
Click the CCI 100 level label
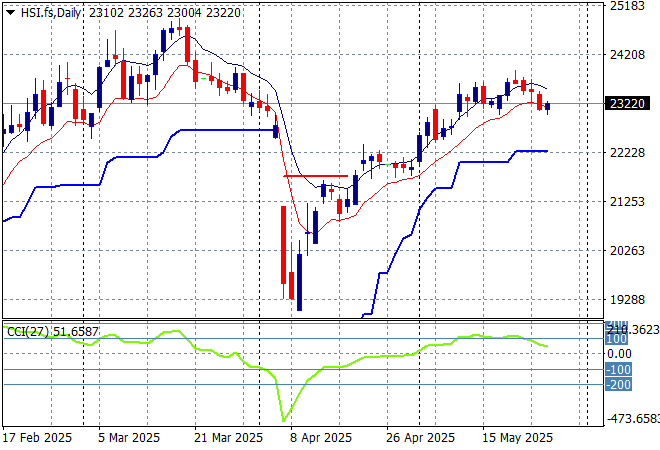click(x=616, y=339)
